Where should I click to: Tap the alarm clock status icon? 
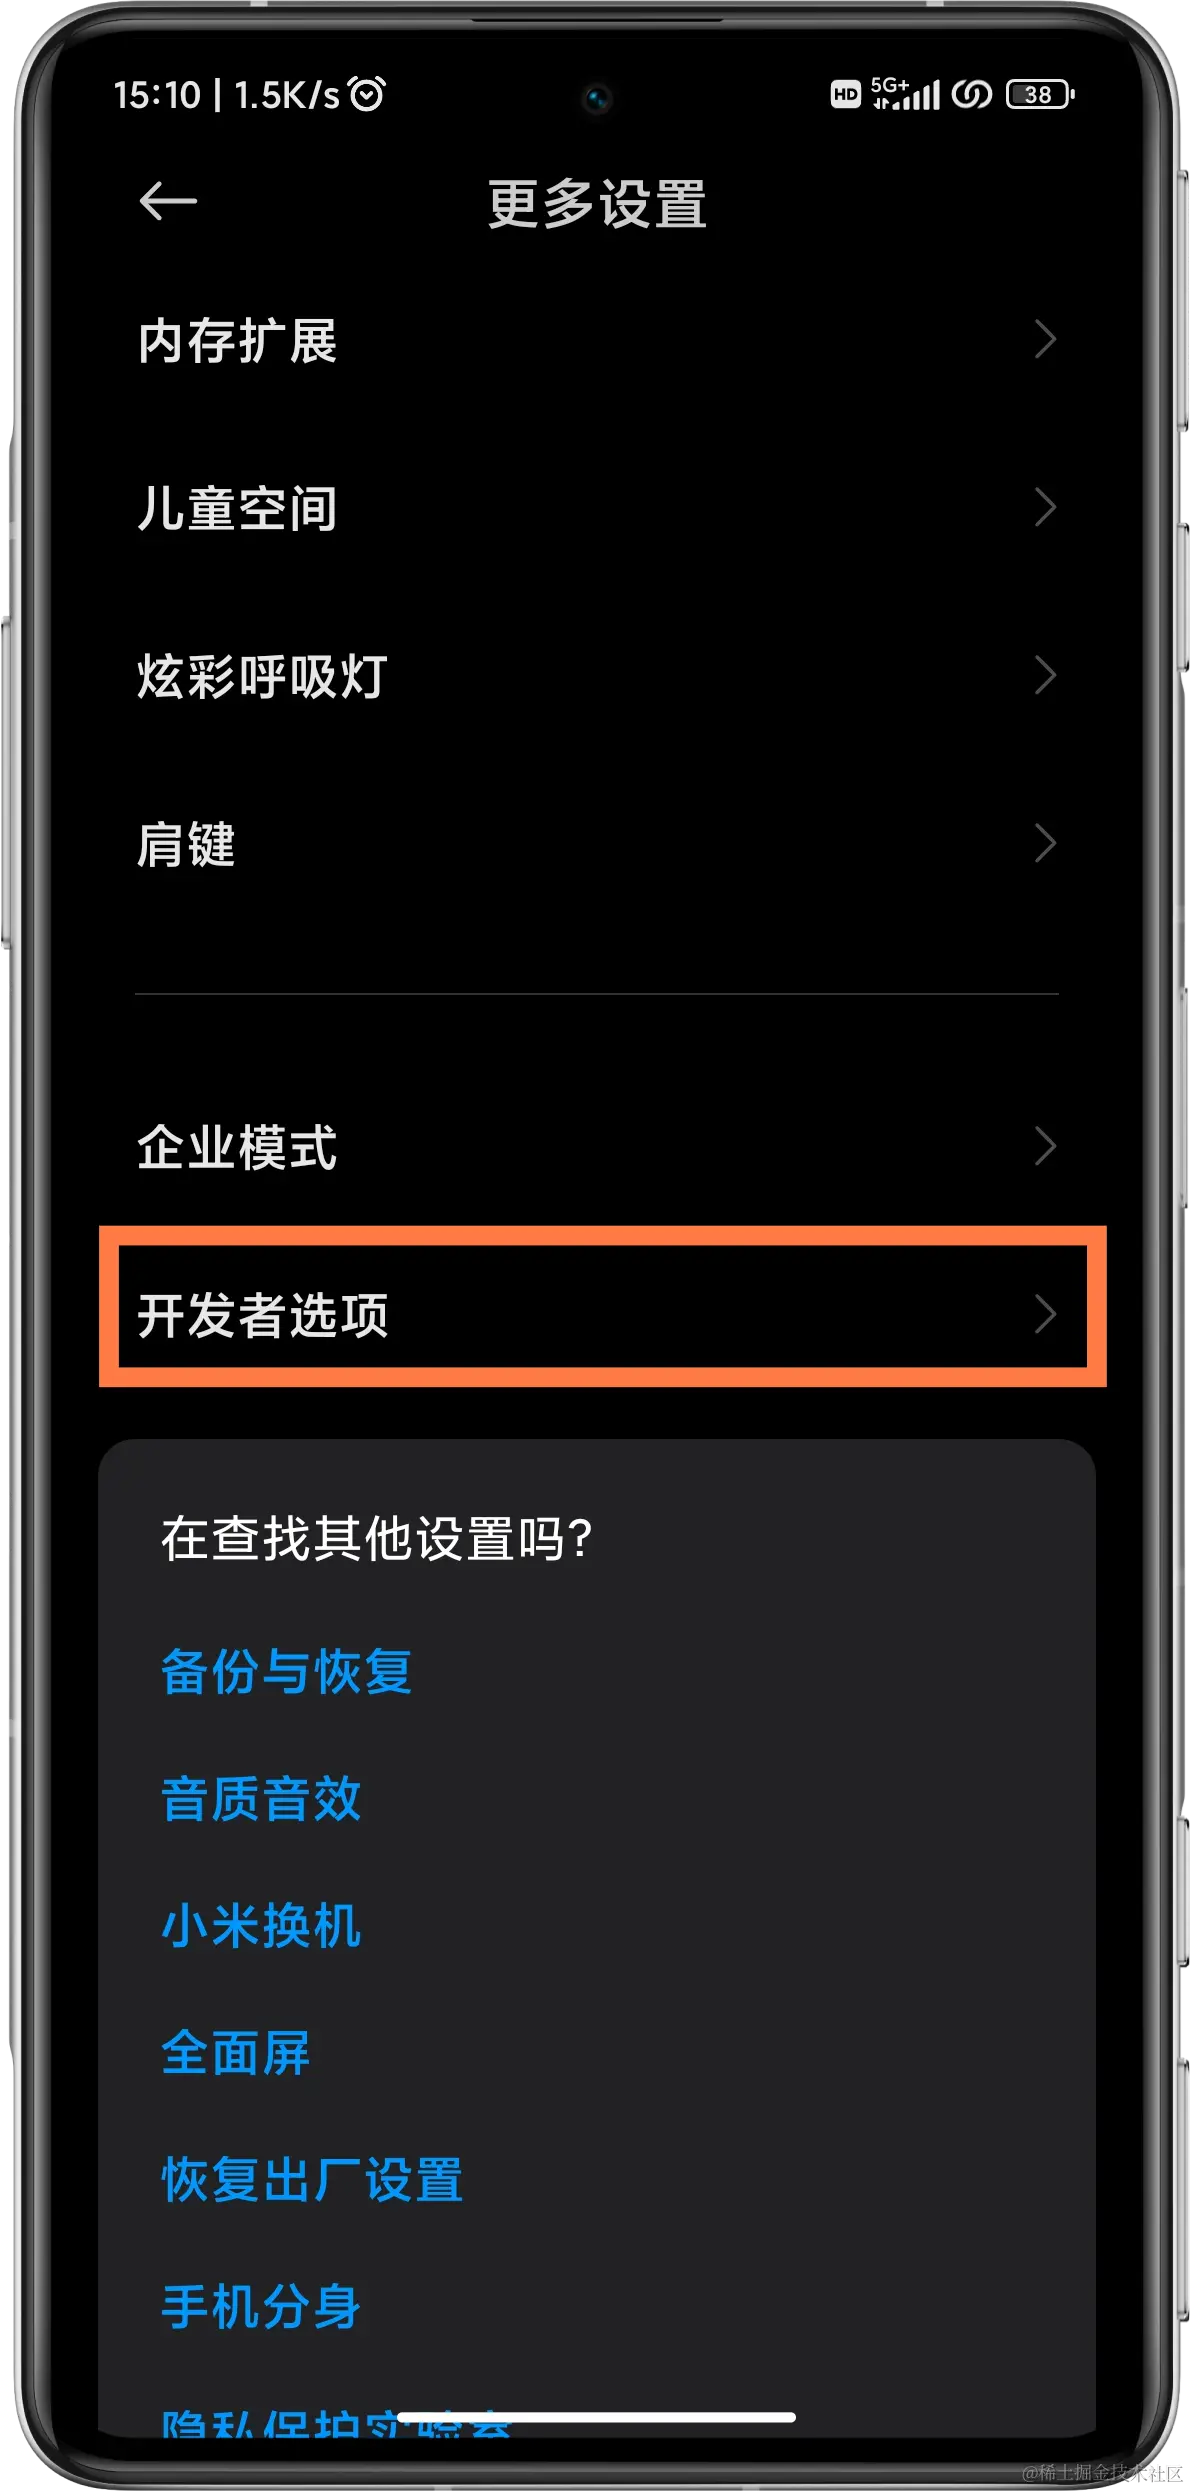[x=367, y=94]
